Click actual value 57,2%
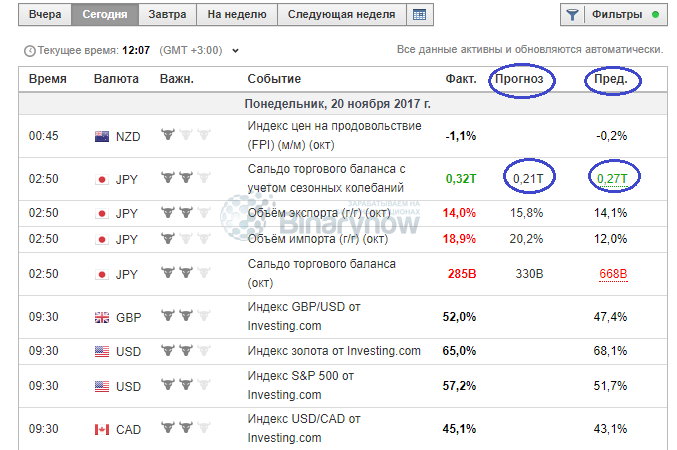This screenshot has height=450, width=677. pyautogui.click(x=459, y=386)
